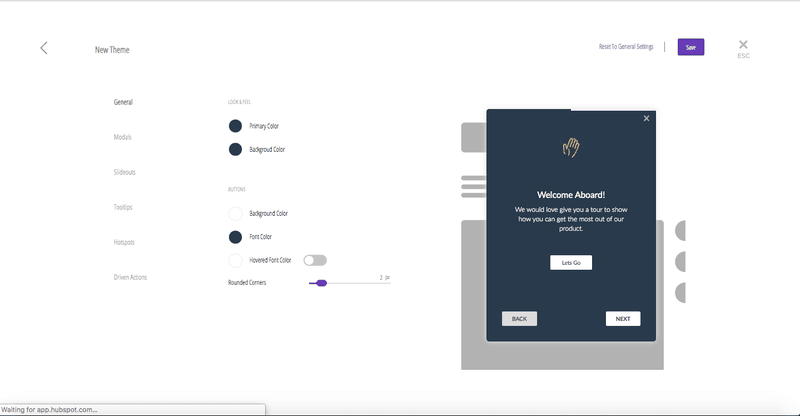Click the BACK button in preview

pos(519,319)
